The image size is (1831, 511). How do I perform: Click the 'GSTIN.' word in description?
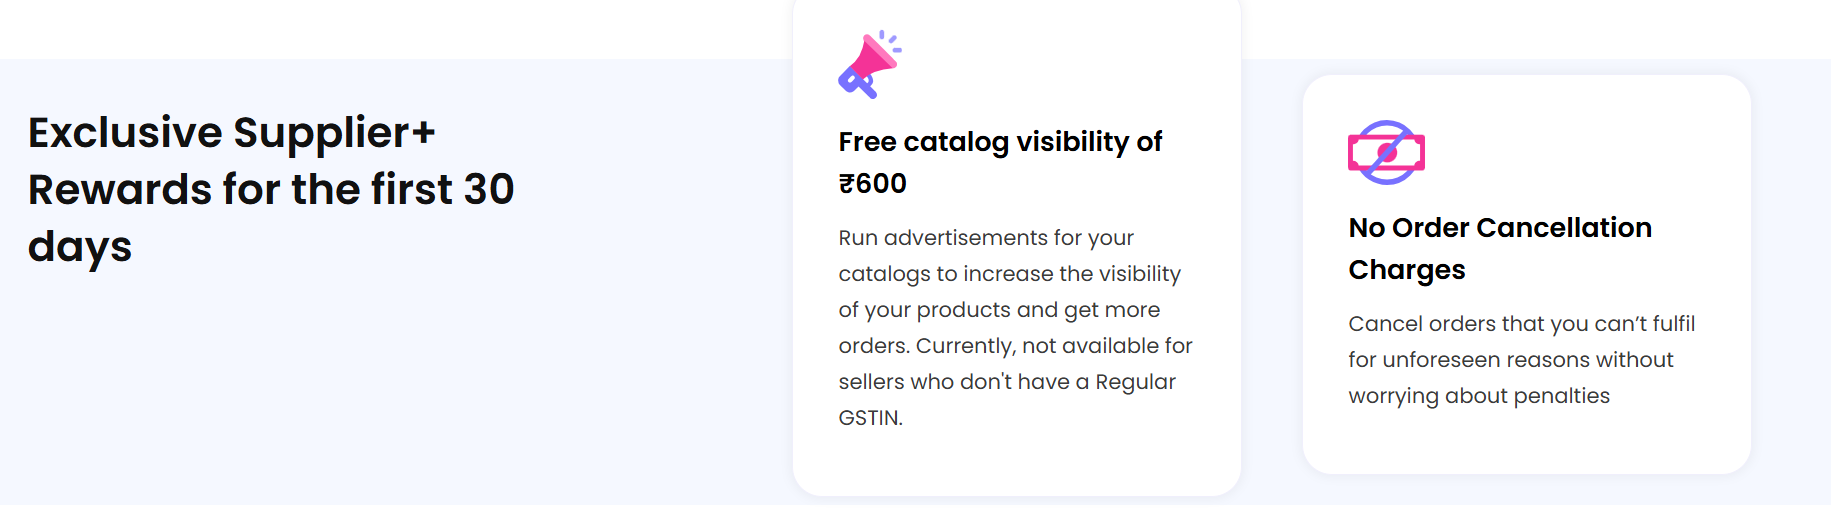pos(871,418)
